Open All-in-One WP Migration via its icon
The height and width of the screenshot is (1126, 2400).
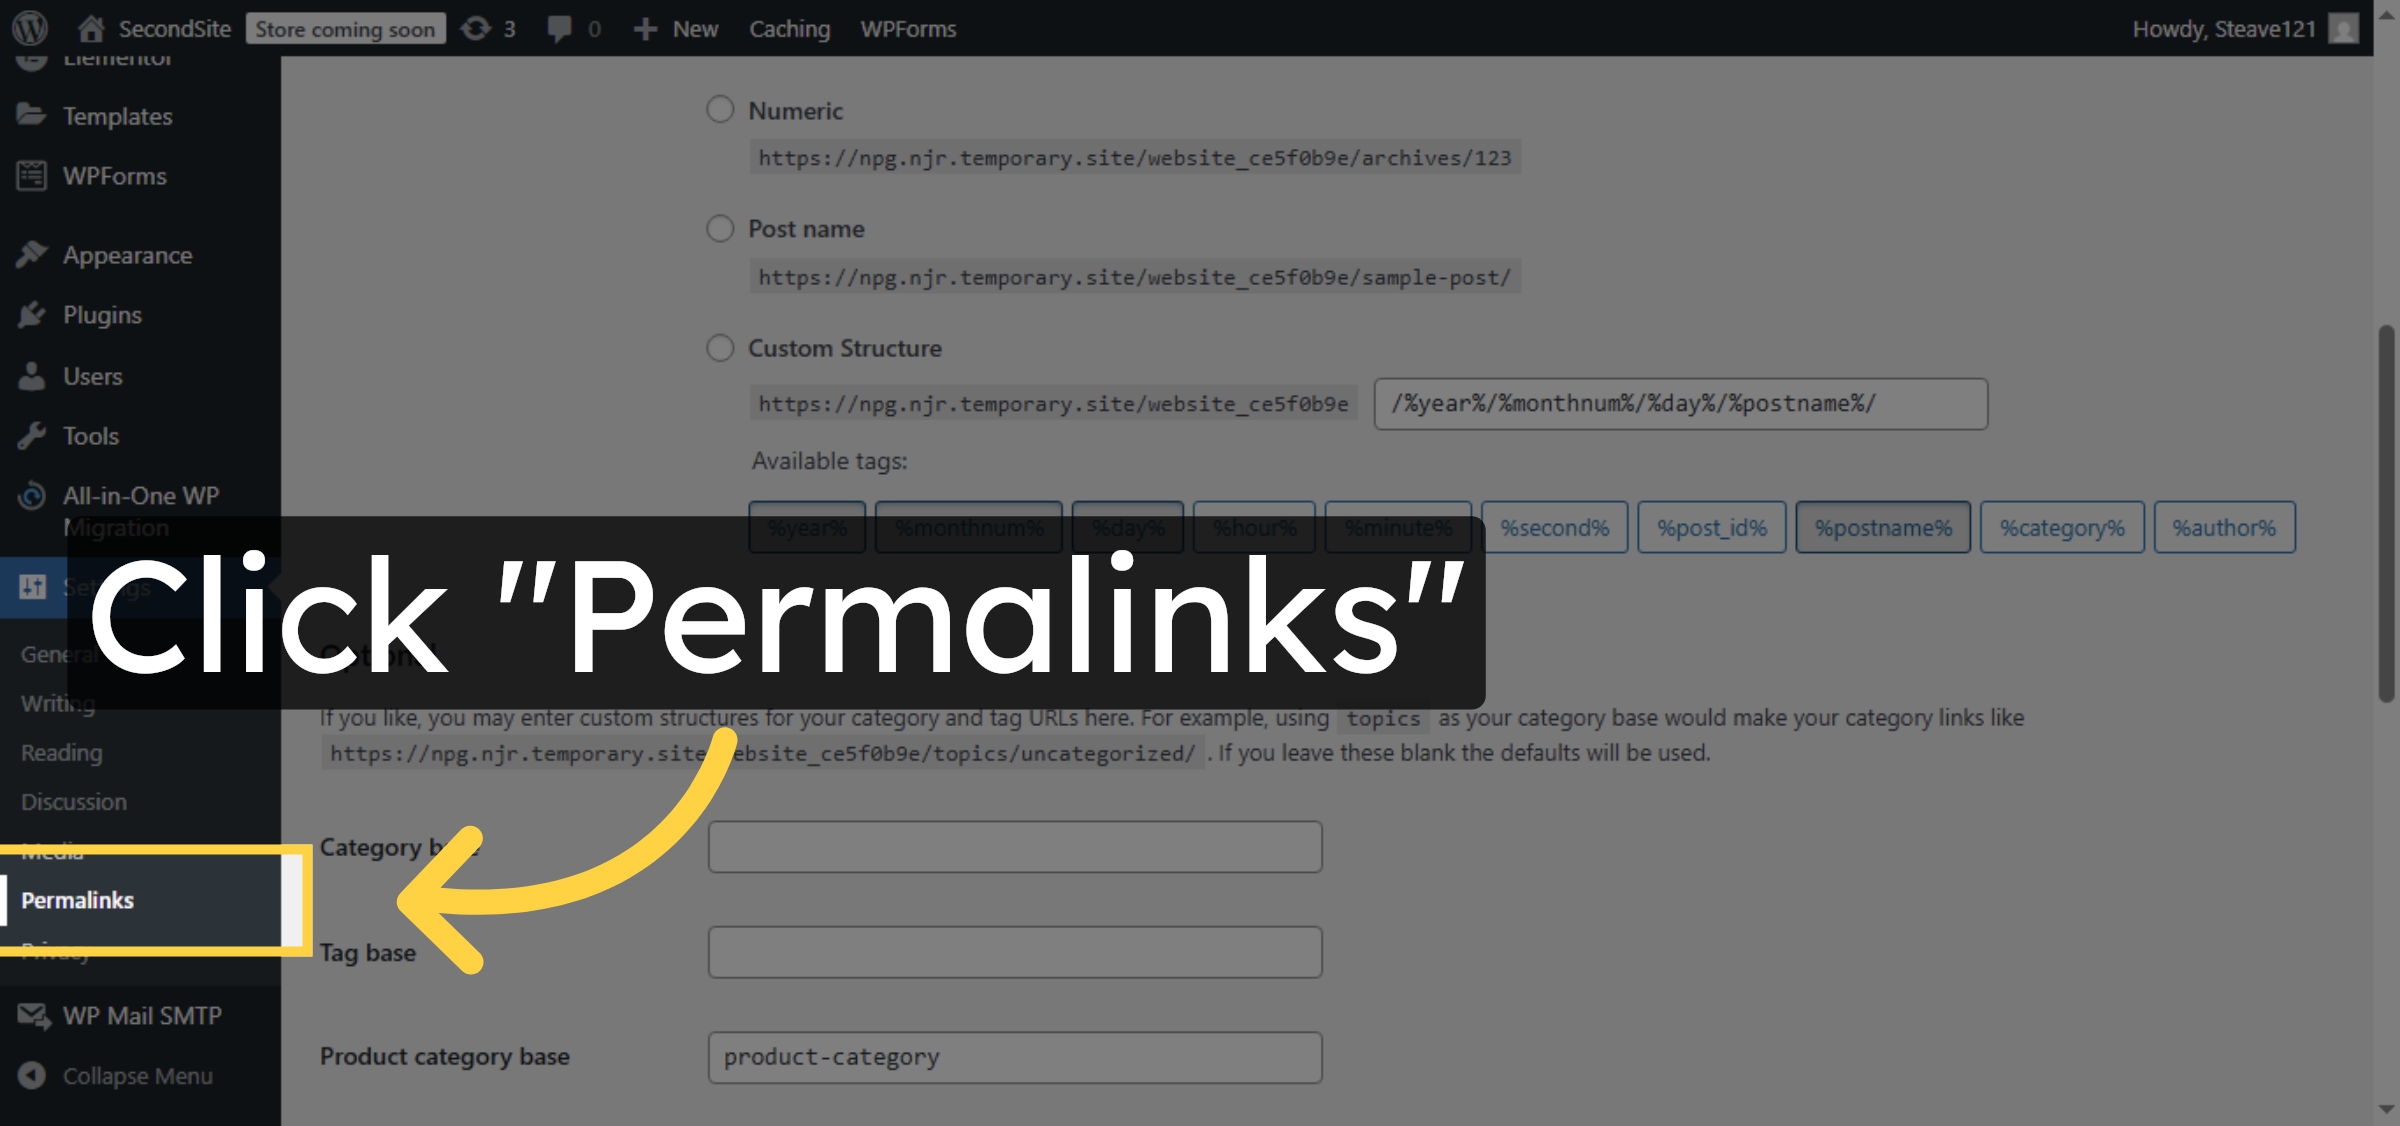tap(32, 495)
